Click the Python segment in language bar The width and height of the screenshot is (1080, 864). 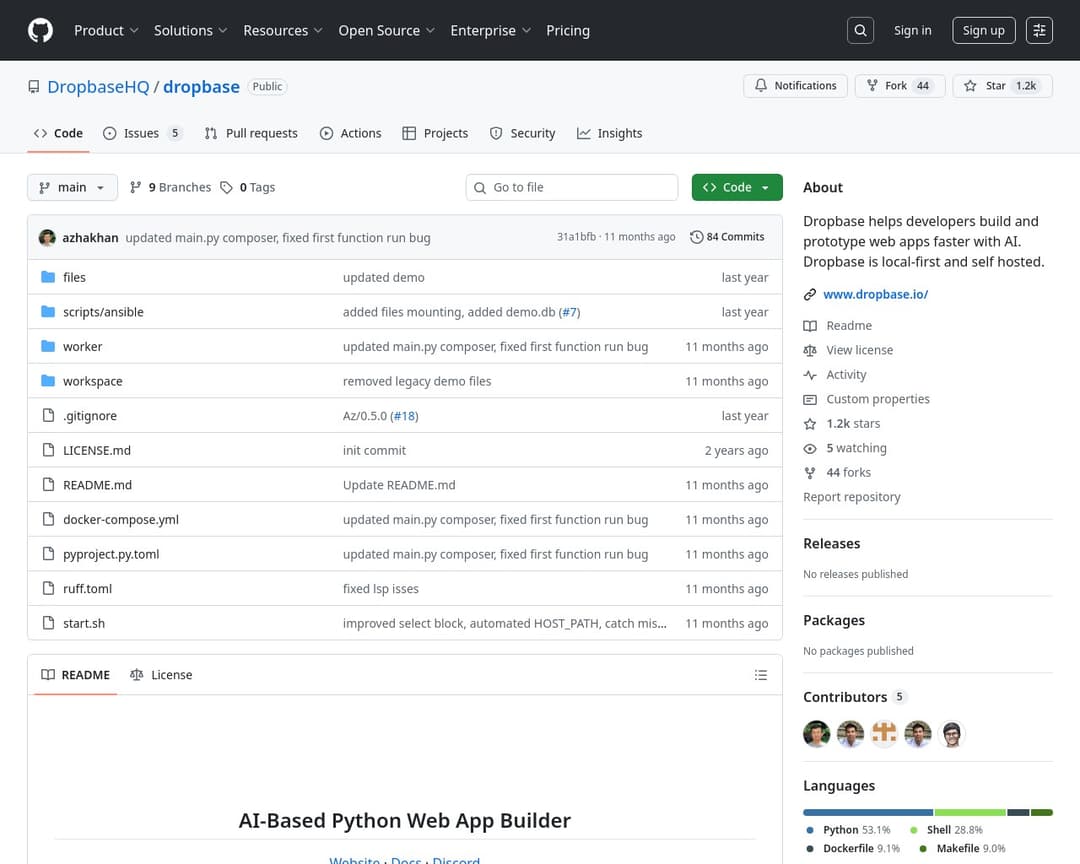(867, 812)
